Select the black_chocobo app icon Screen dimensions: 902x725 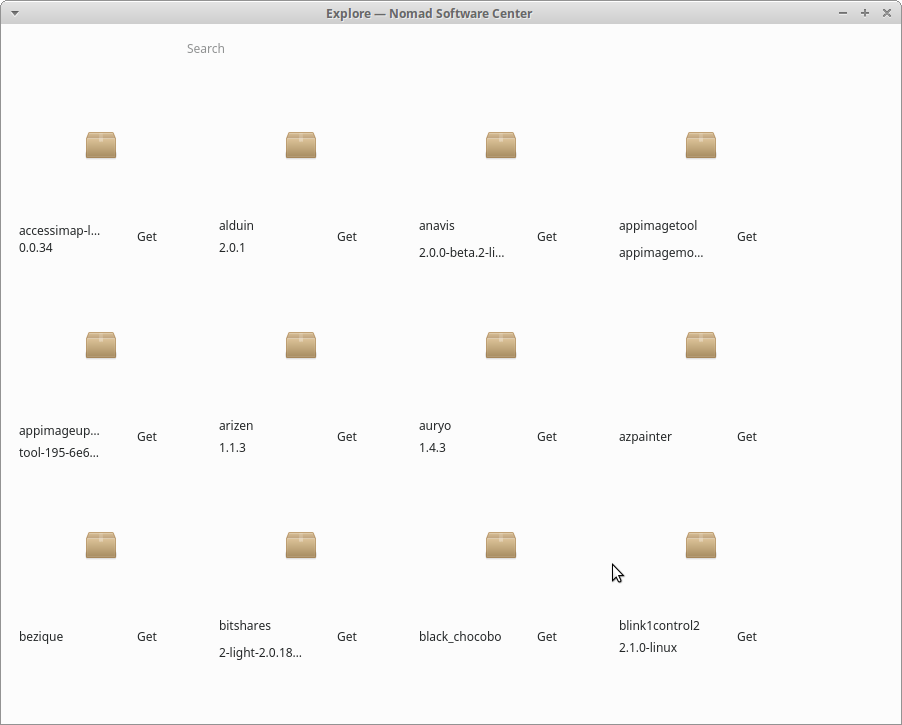[500, 545]
